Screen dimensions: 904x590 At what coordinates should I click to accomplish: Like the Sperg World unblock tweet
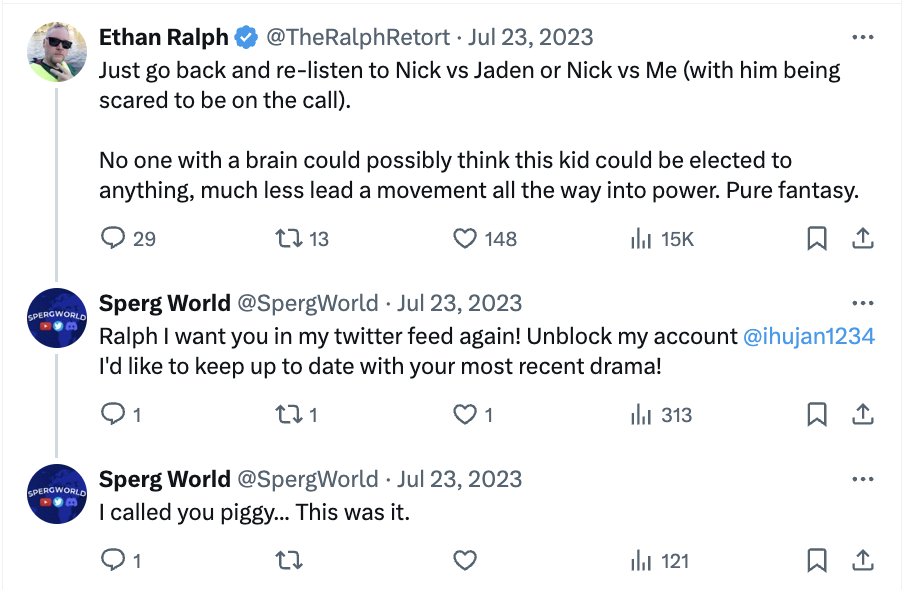click(x=465, y=415)
